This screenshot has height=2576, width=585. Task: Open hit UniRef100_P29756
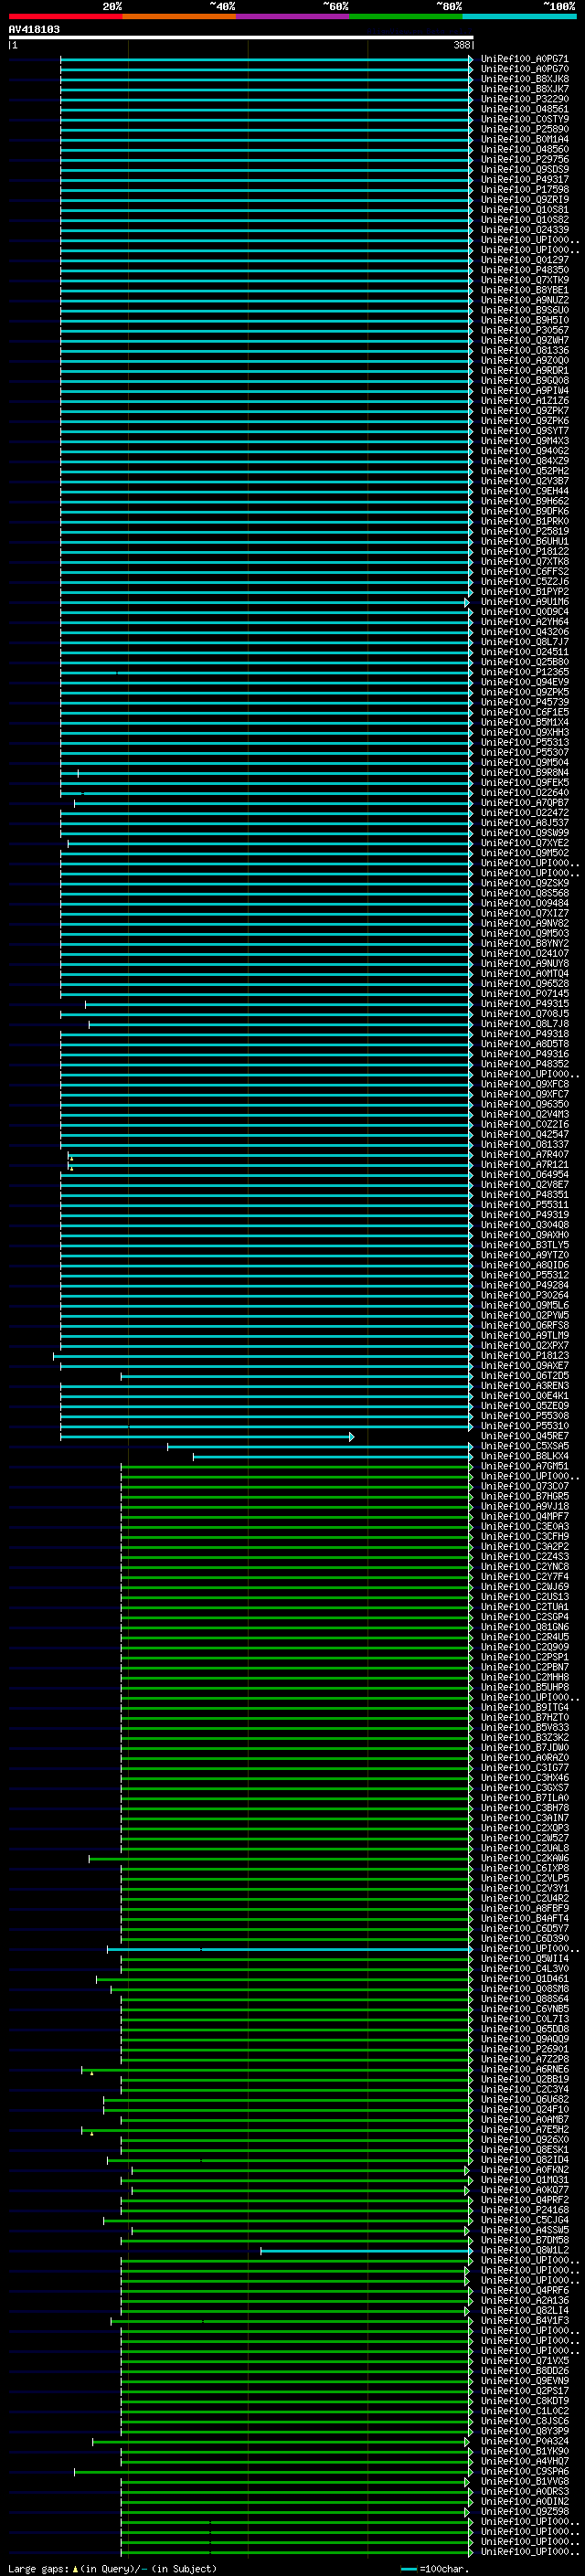click(524, 160)
